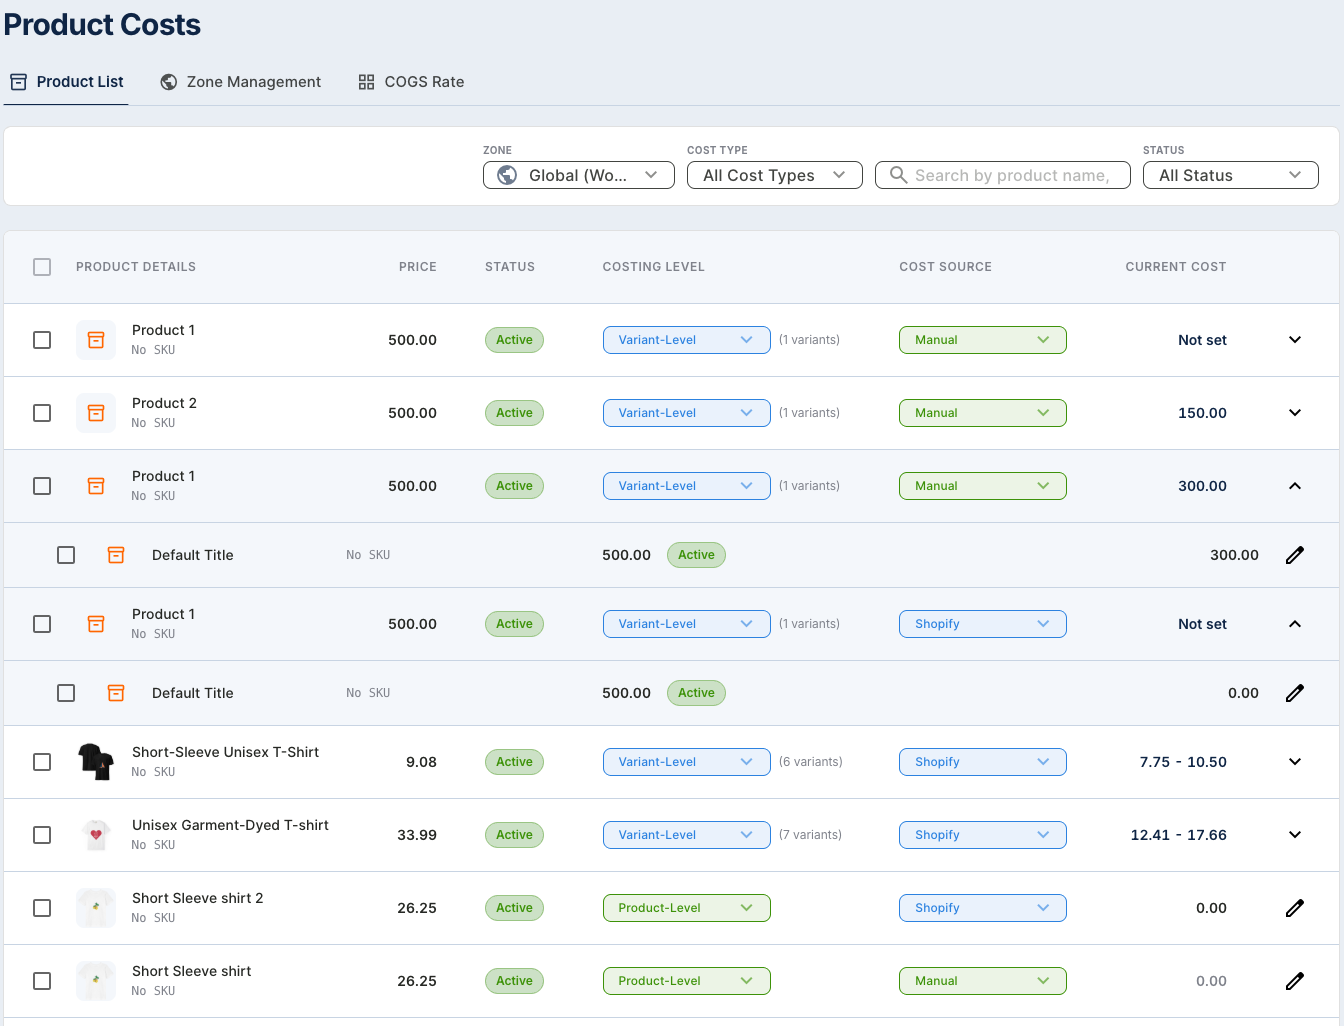
Task: Expand Short-Sleeve Unisex T-Shirt variants chevron
Action: click(x=1295, y=762)
